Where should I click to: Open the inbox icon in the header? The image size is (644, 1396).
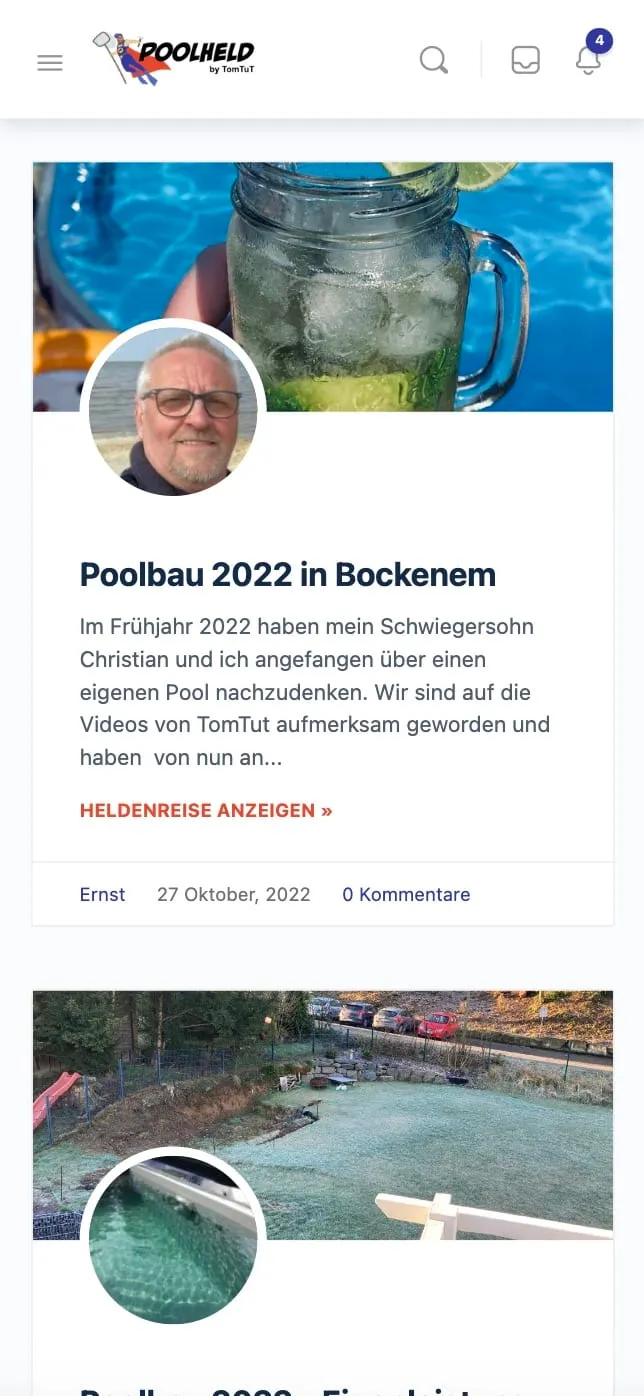click(x=524, y=60)
